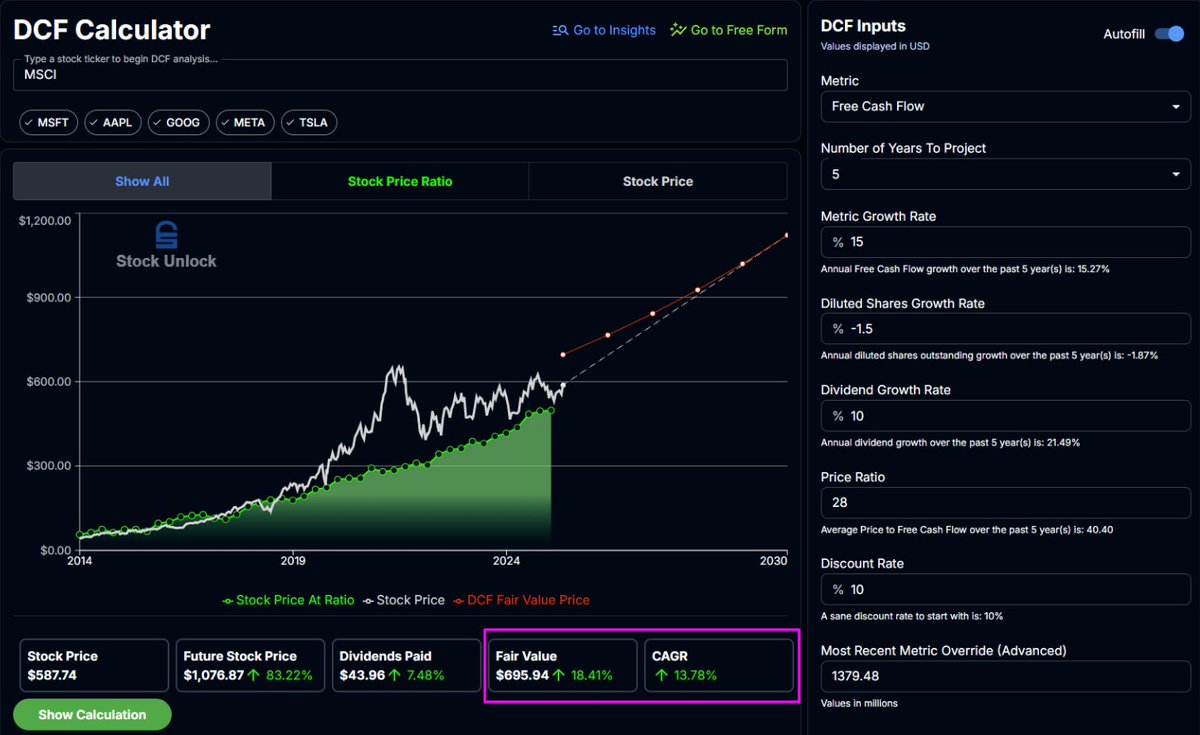Click the Discount Rate input field

(1005, 589)
